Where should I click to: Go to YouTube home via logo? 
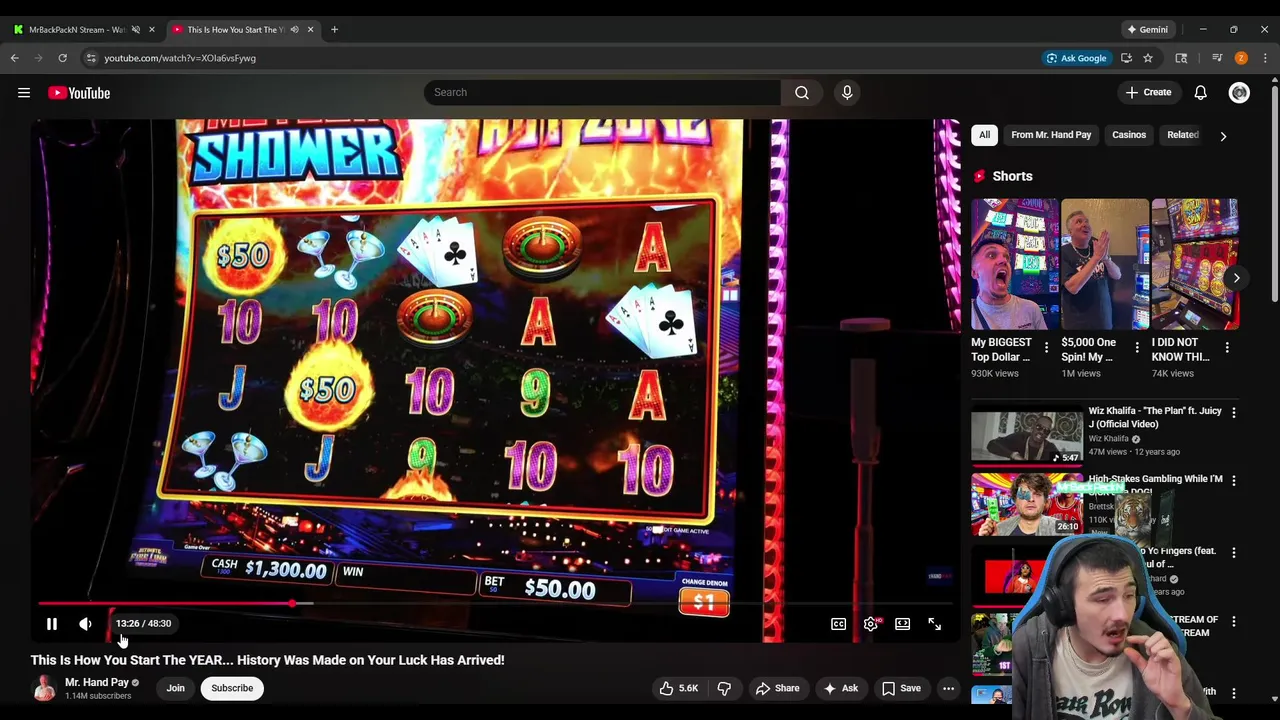coord(79,93)
